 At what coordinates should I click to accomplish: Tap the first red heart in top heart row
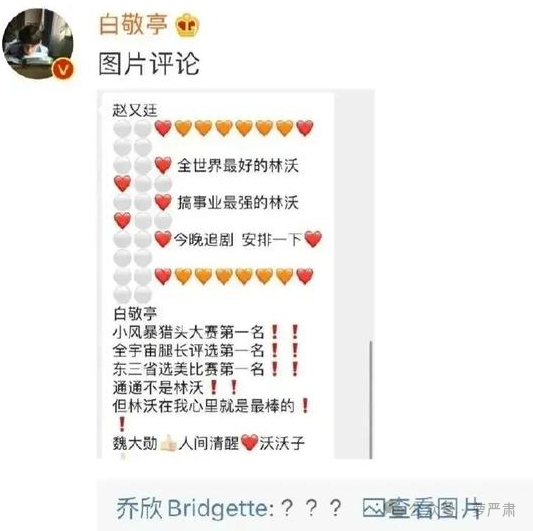[163, 129]
